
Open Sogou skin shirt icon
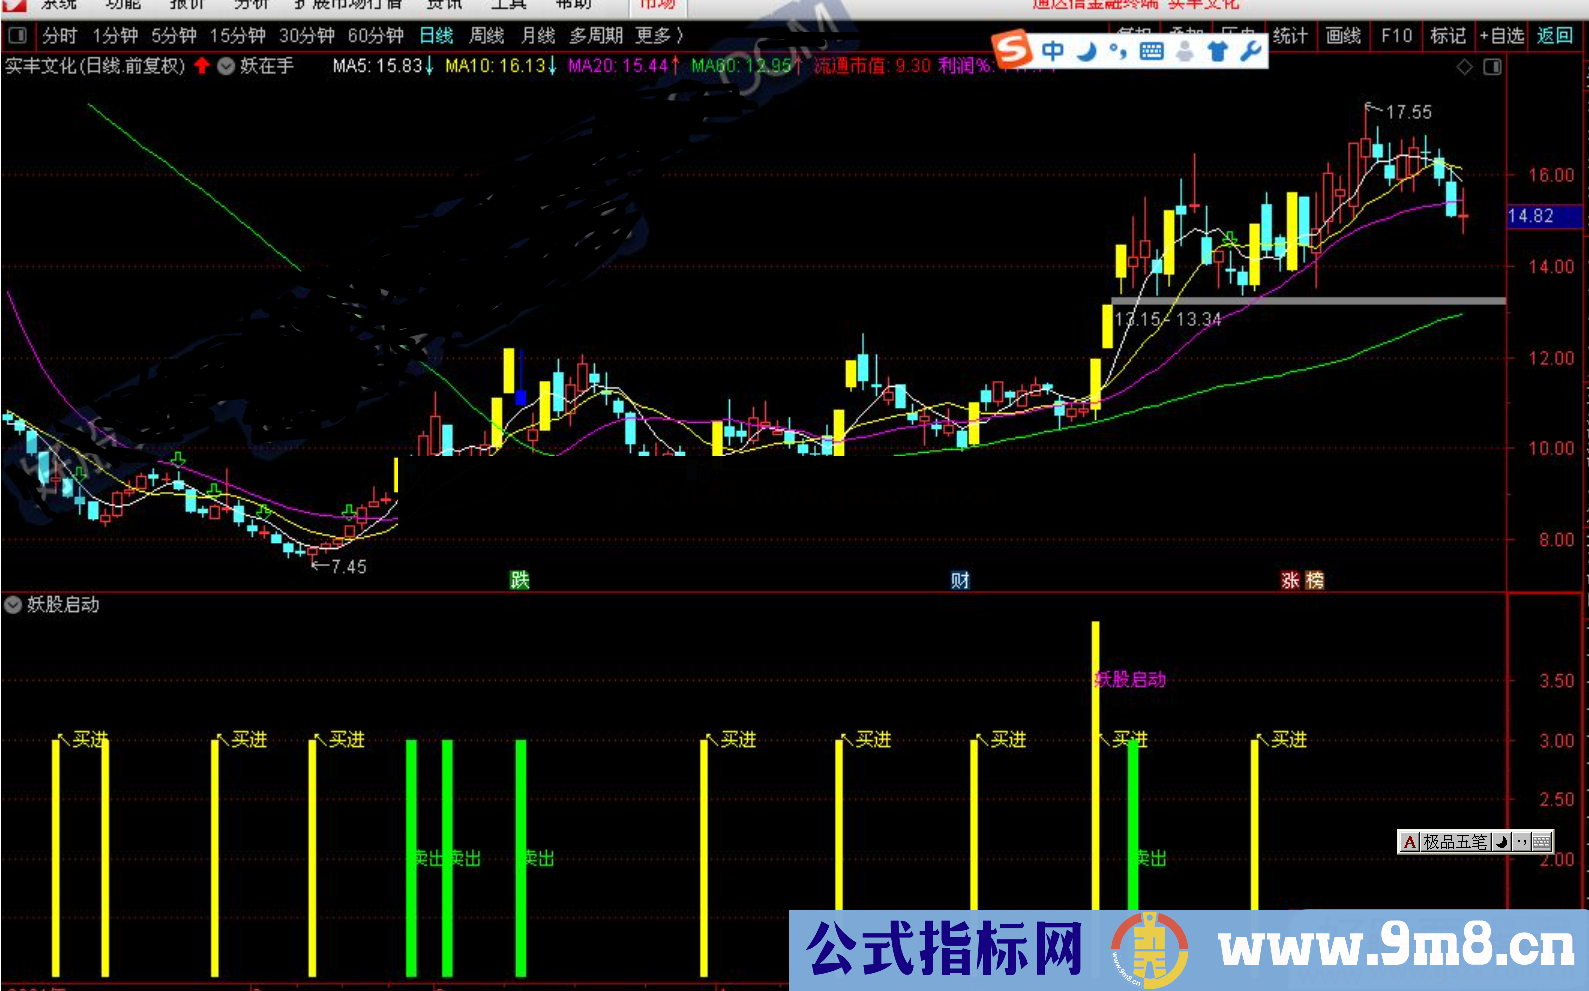tap(1217, 50)
